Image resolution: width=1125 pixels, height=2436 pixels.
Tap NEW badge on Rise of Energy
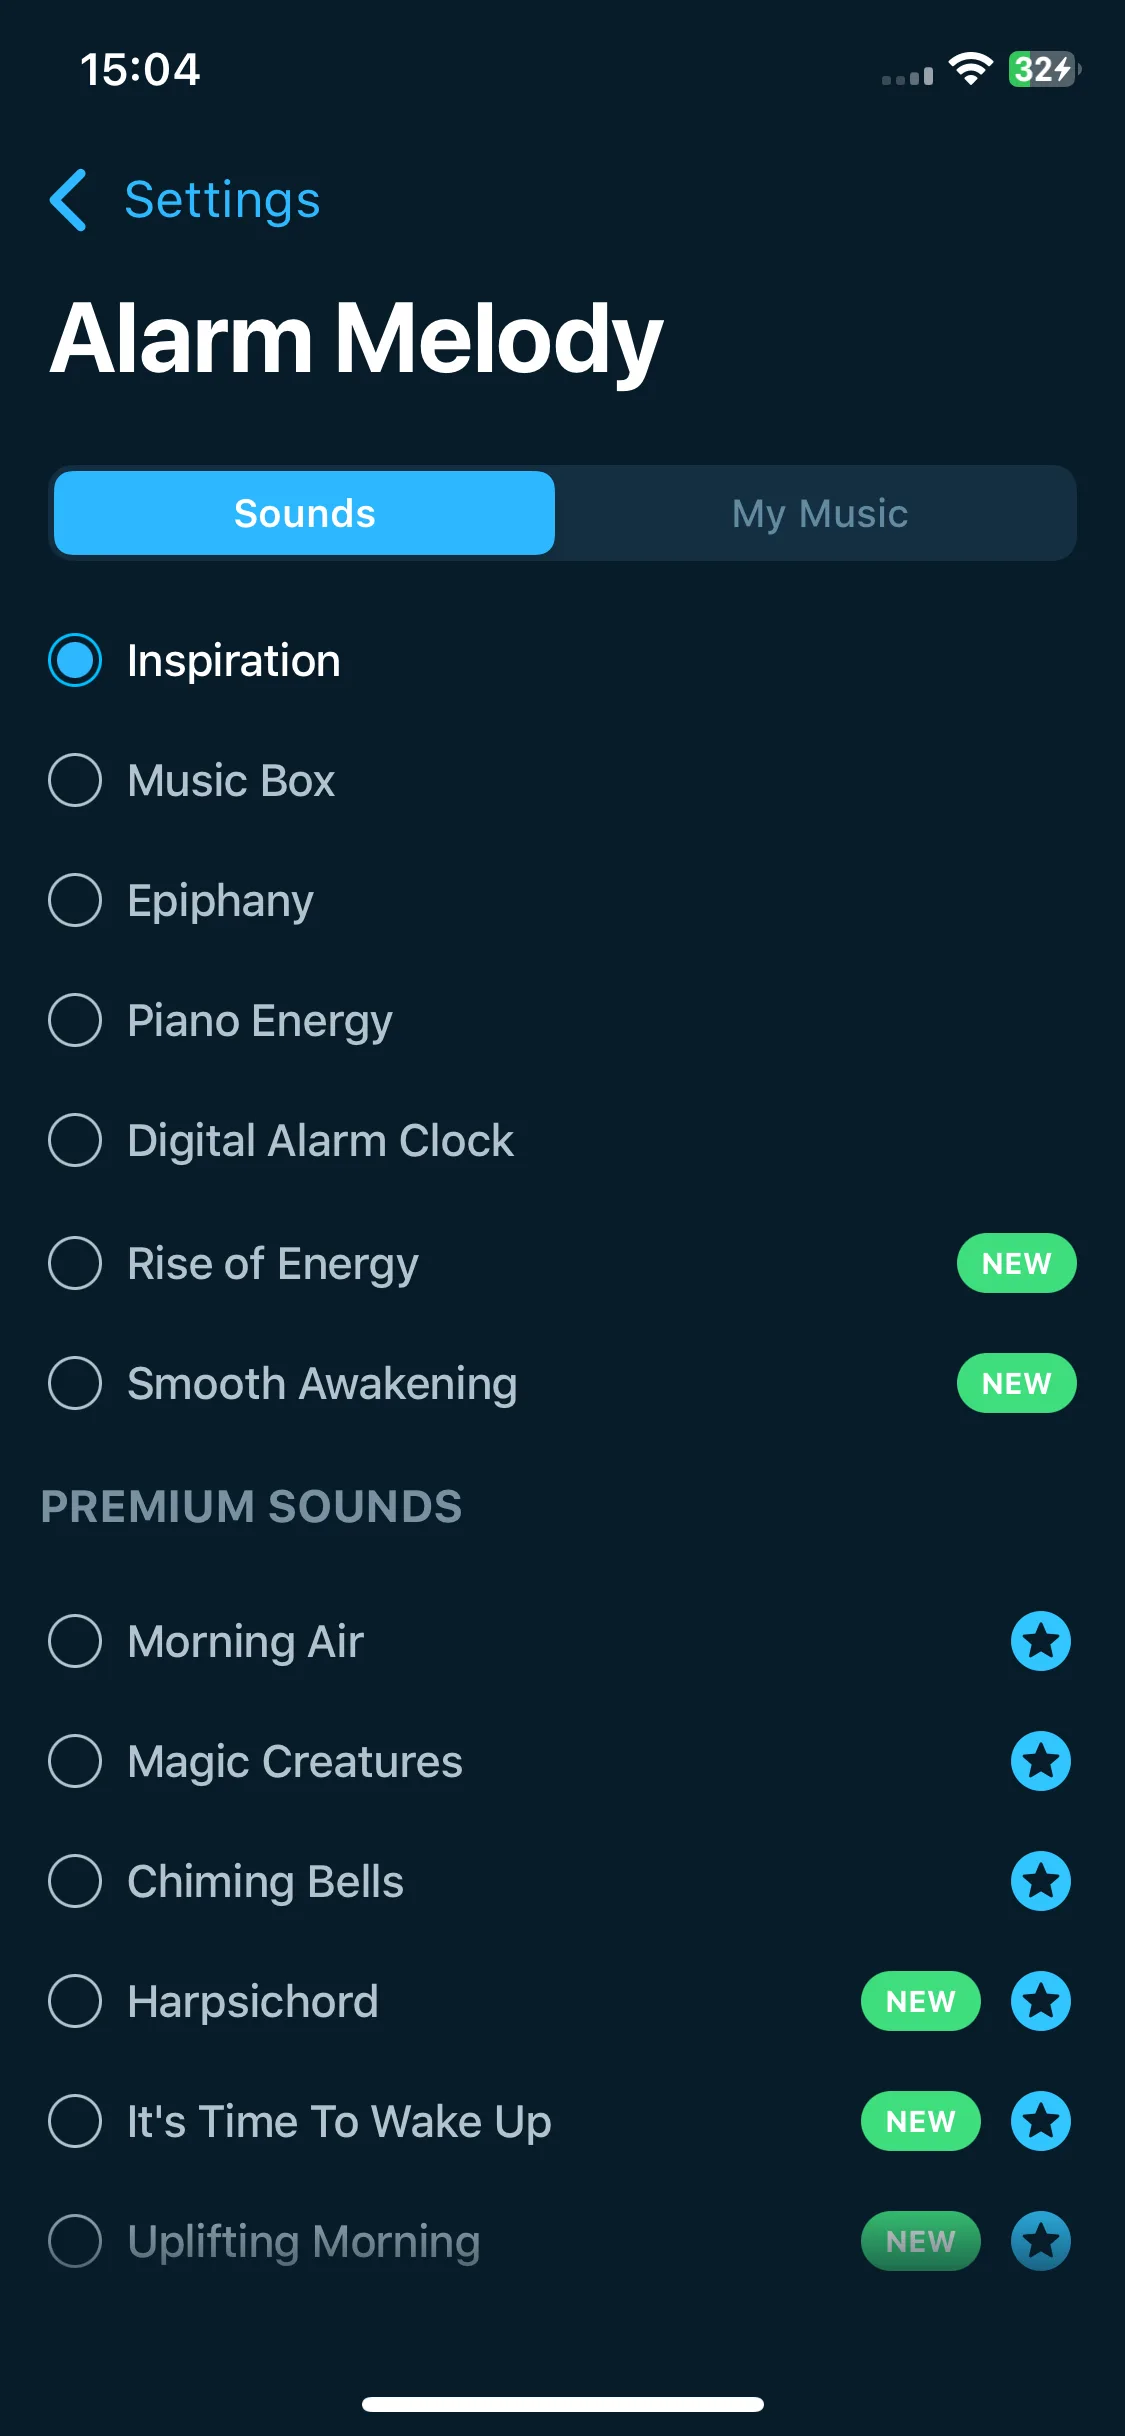[1016, 1263]
